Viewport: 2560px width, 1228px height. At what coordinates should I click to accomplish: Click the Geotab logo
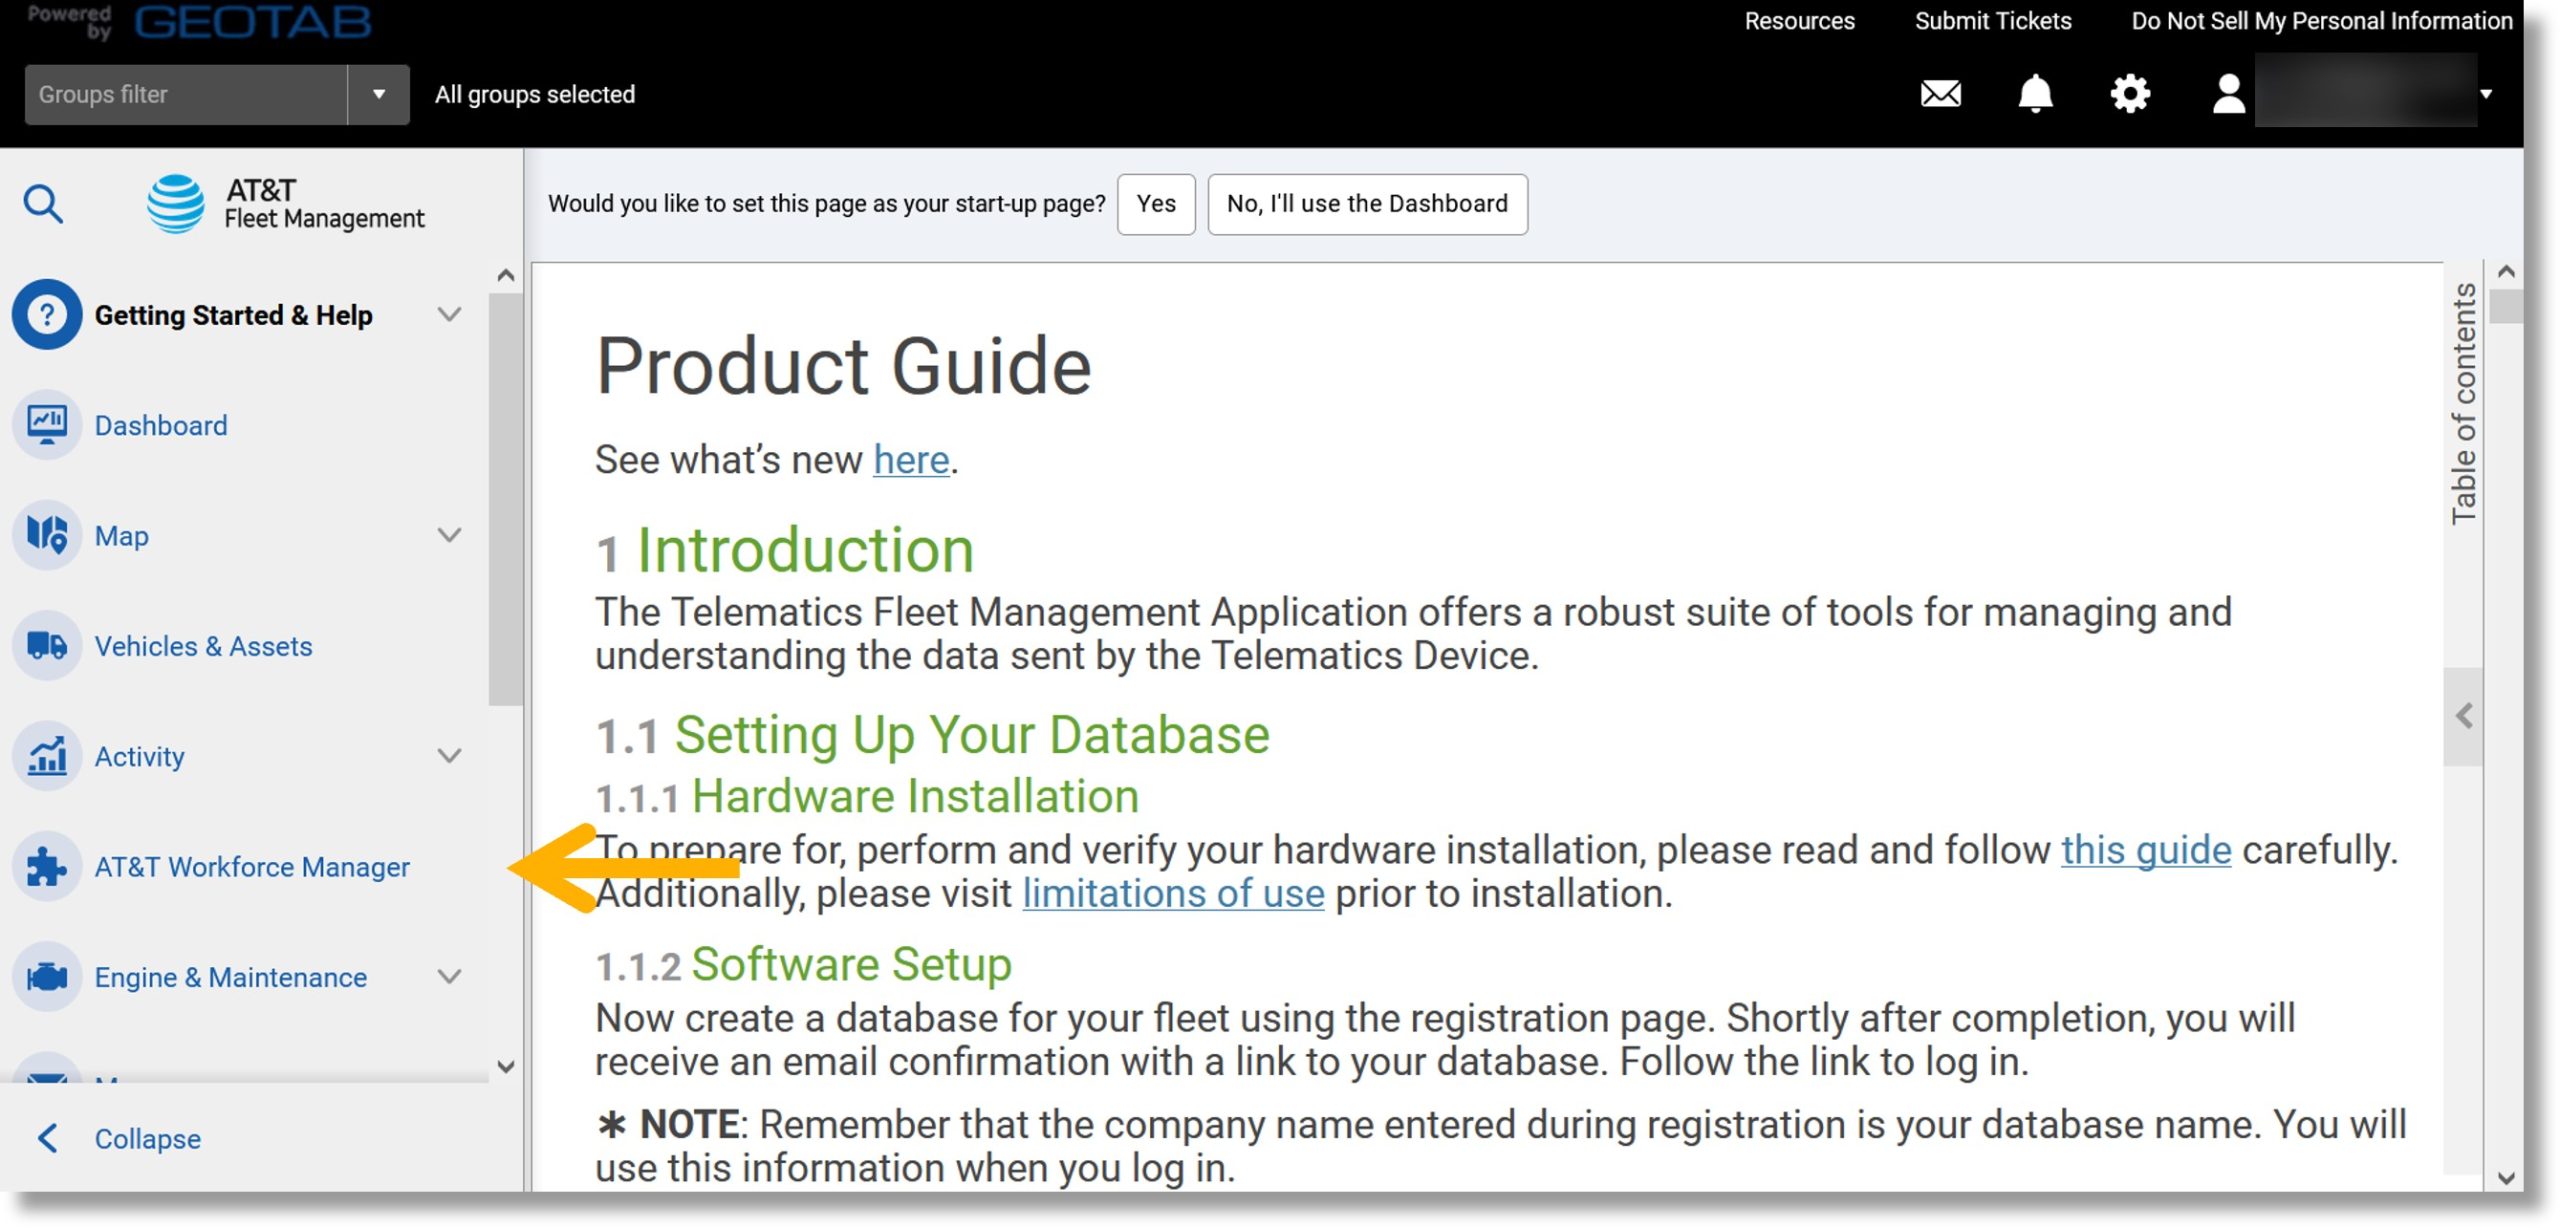point(253,22)
